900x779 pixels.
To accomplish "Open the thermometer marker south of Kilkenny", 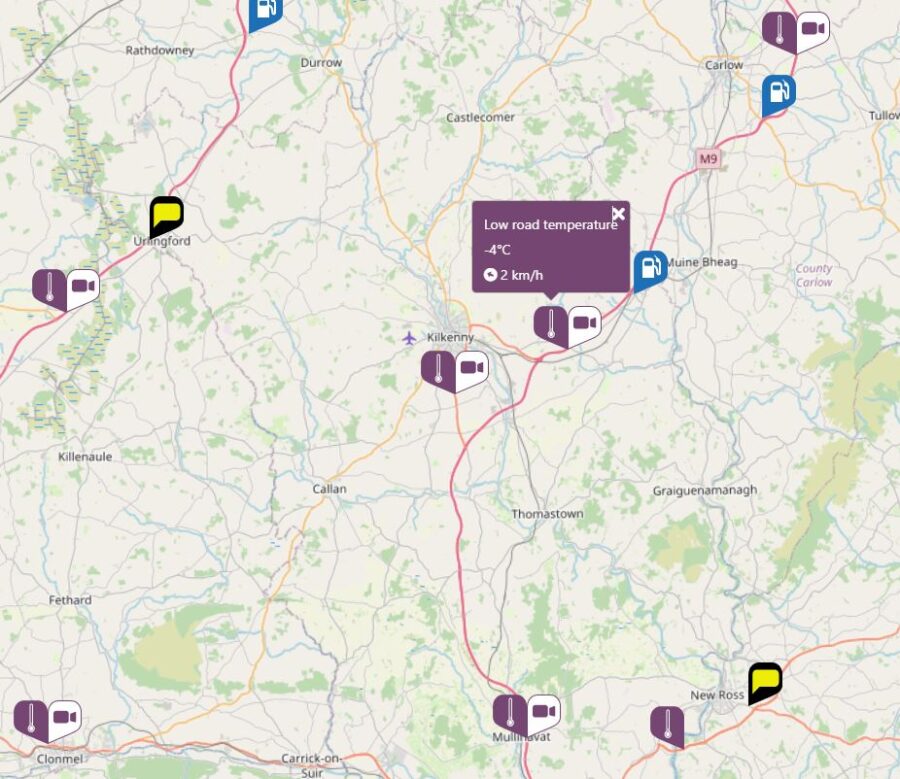I will (438, 371).
